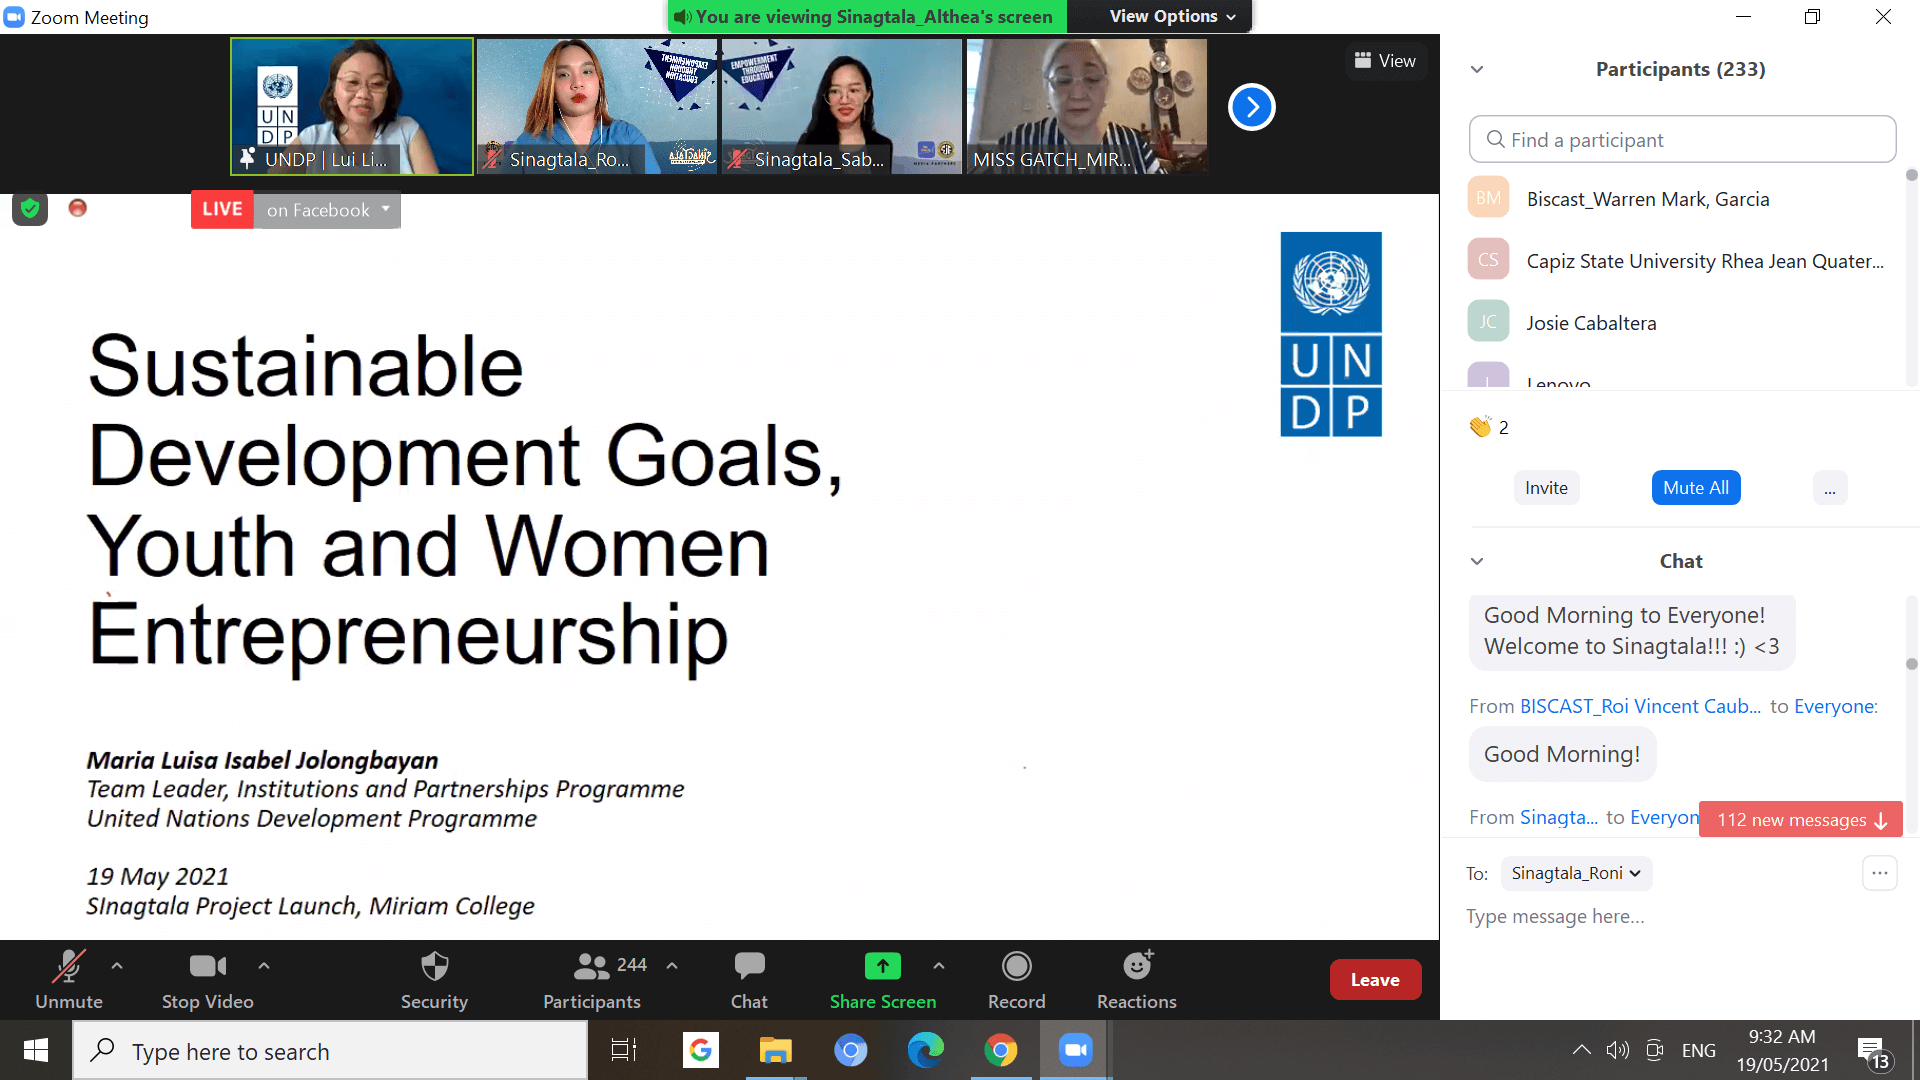Viewport: 1920px width, 1080px height.
Task: Click the taskbar search box
Action: [330, 1051]
